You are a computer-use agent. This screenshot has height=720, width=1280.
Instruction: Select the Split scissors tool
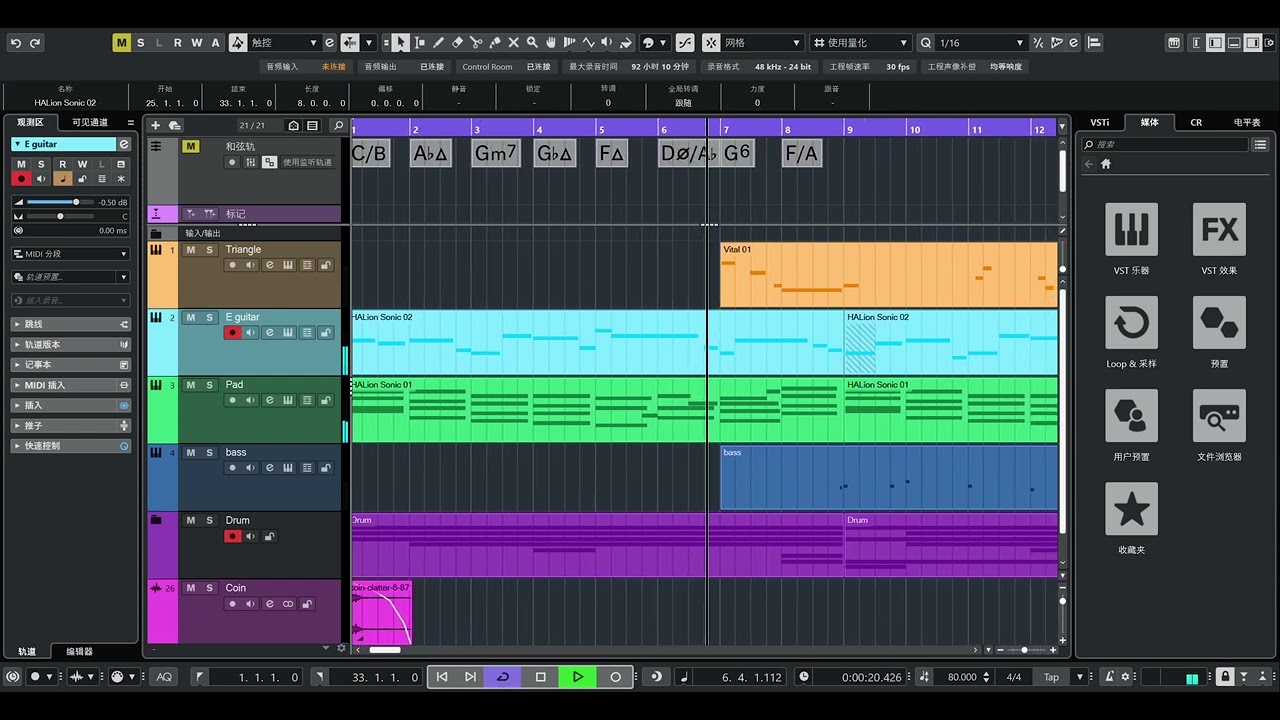pyautogui.click(x=476, y=43)
